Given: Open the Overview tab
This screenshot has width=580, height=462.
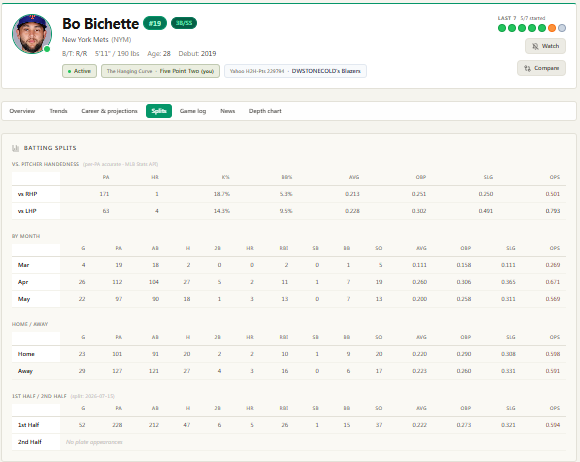Looking at the screenshot, I should 22,111.
